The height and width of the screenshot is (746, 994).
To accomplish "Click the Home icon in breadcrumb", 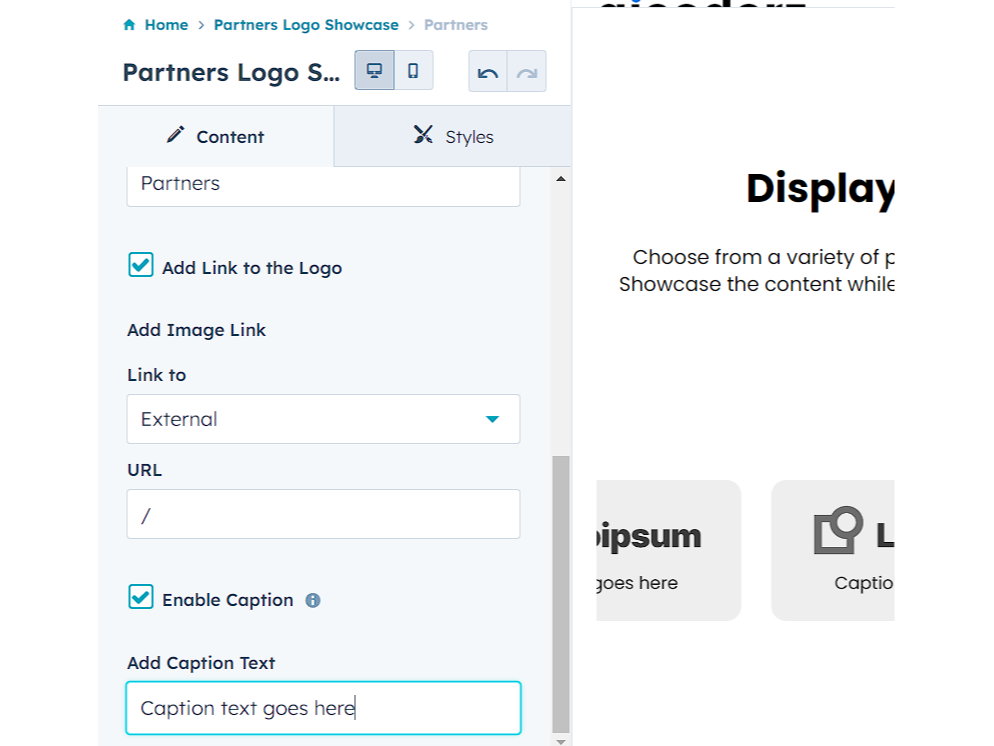I will (129, 25).
